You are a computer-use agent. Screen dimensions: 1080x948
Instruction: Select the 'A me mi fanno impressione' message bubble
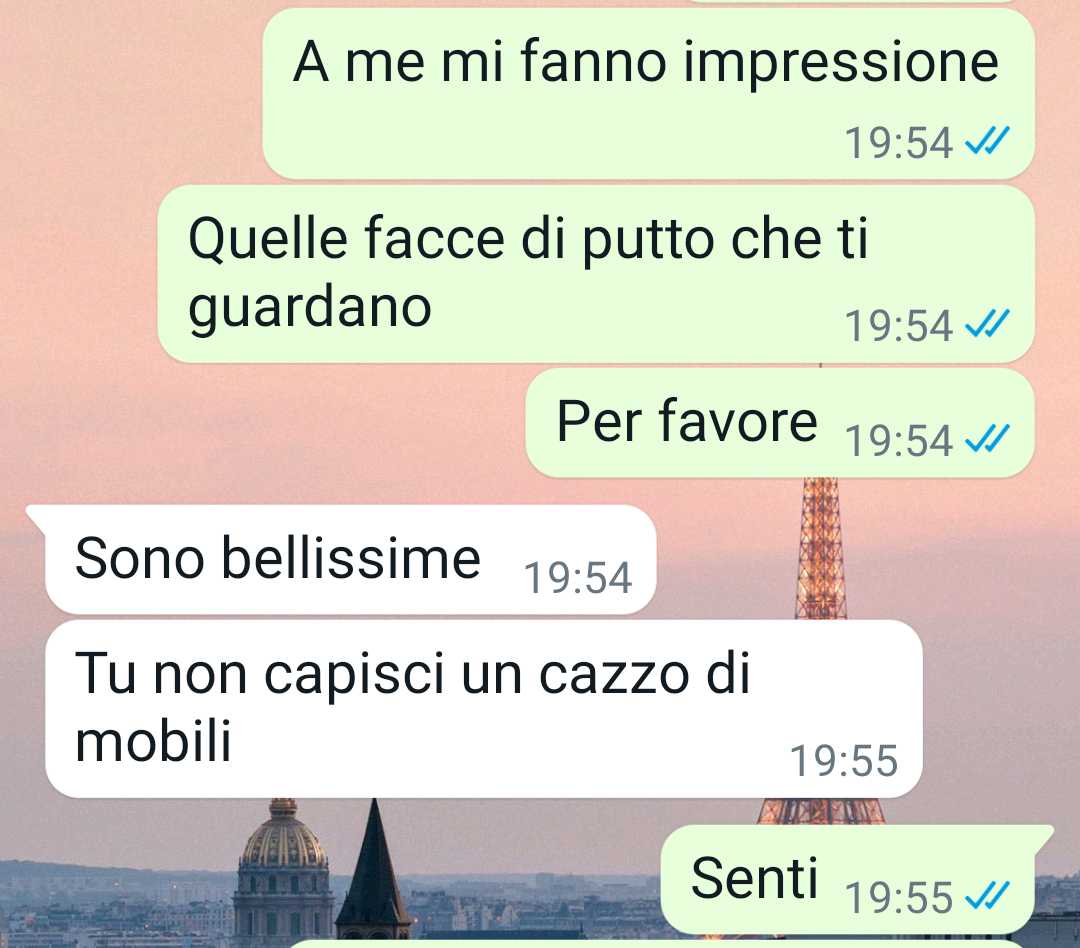coord(648,94)
